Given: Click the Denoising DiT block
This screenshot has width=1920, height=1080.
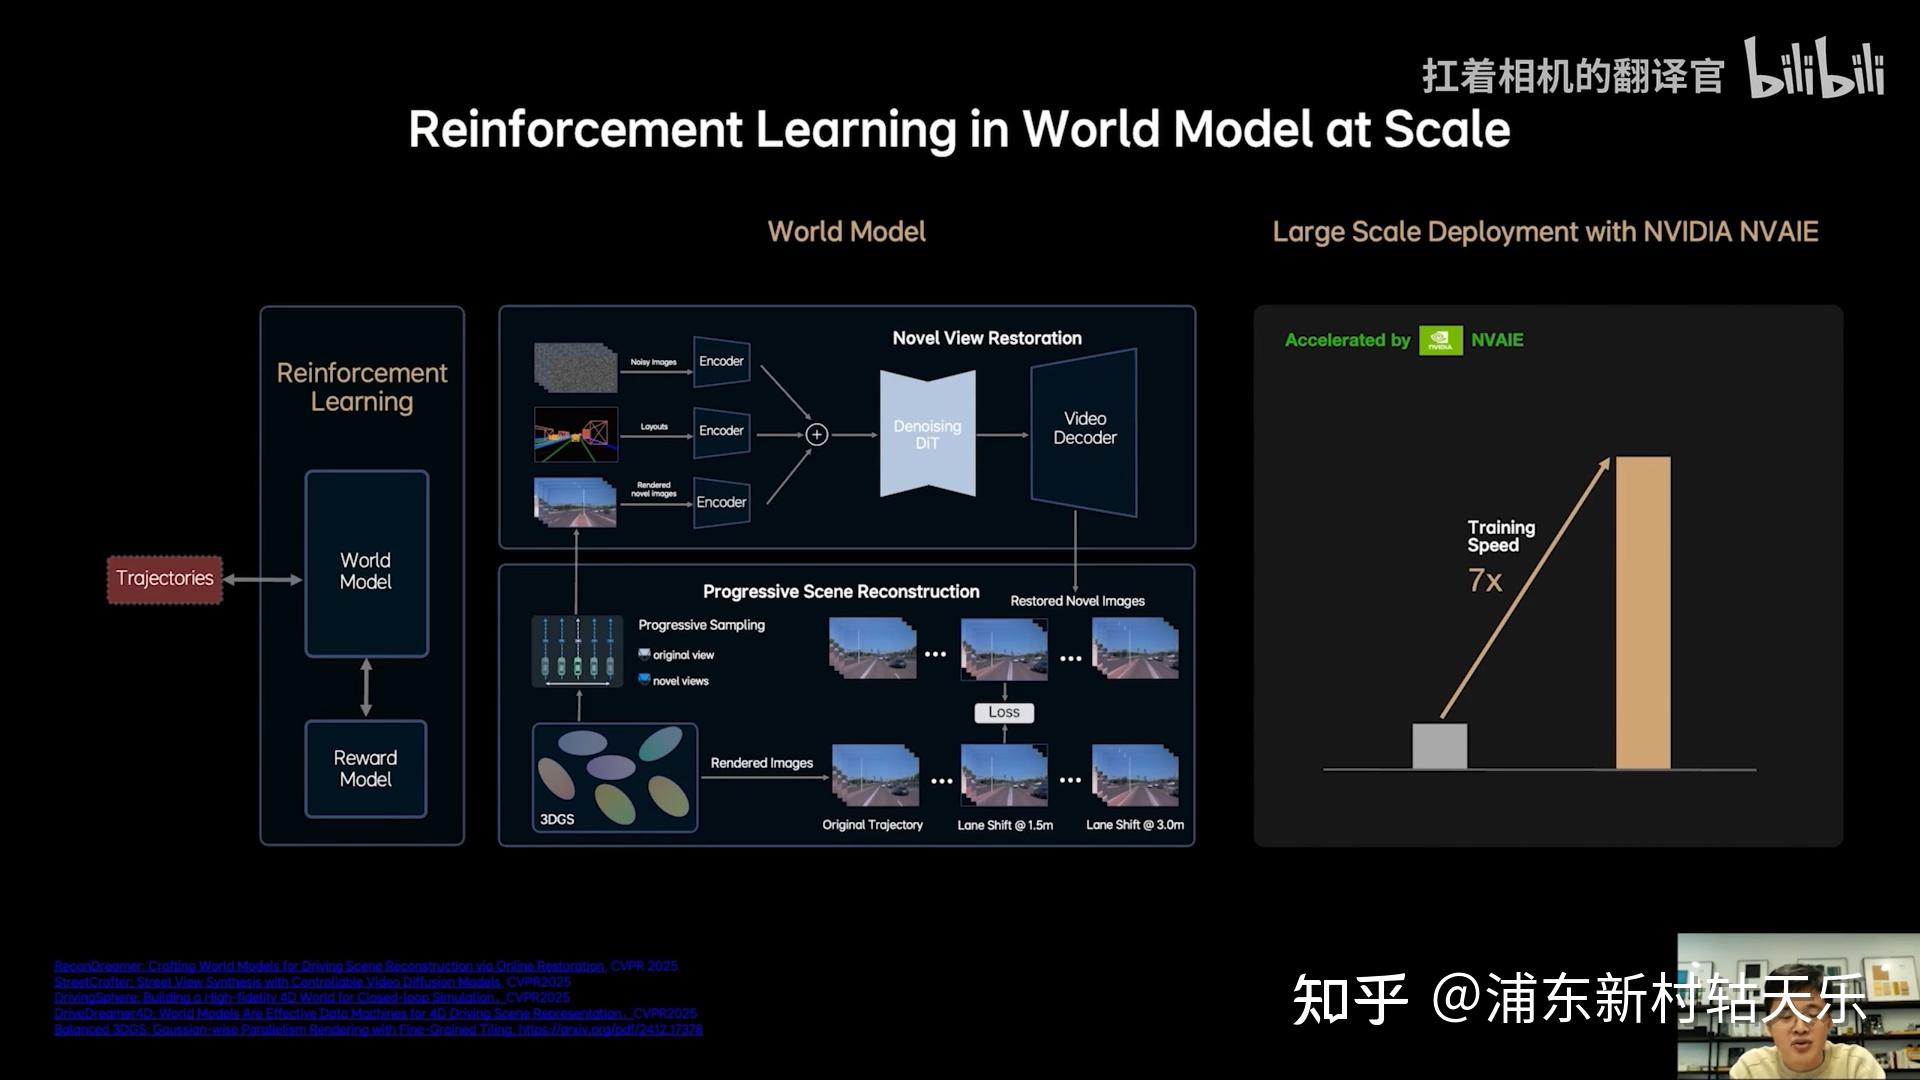Looking at the screenshot, I should pyautogui.click(x=927, y=434).
